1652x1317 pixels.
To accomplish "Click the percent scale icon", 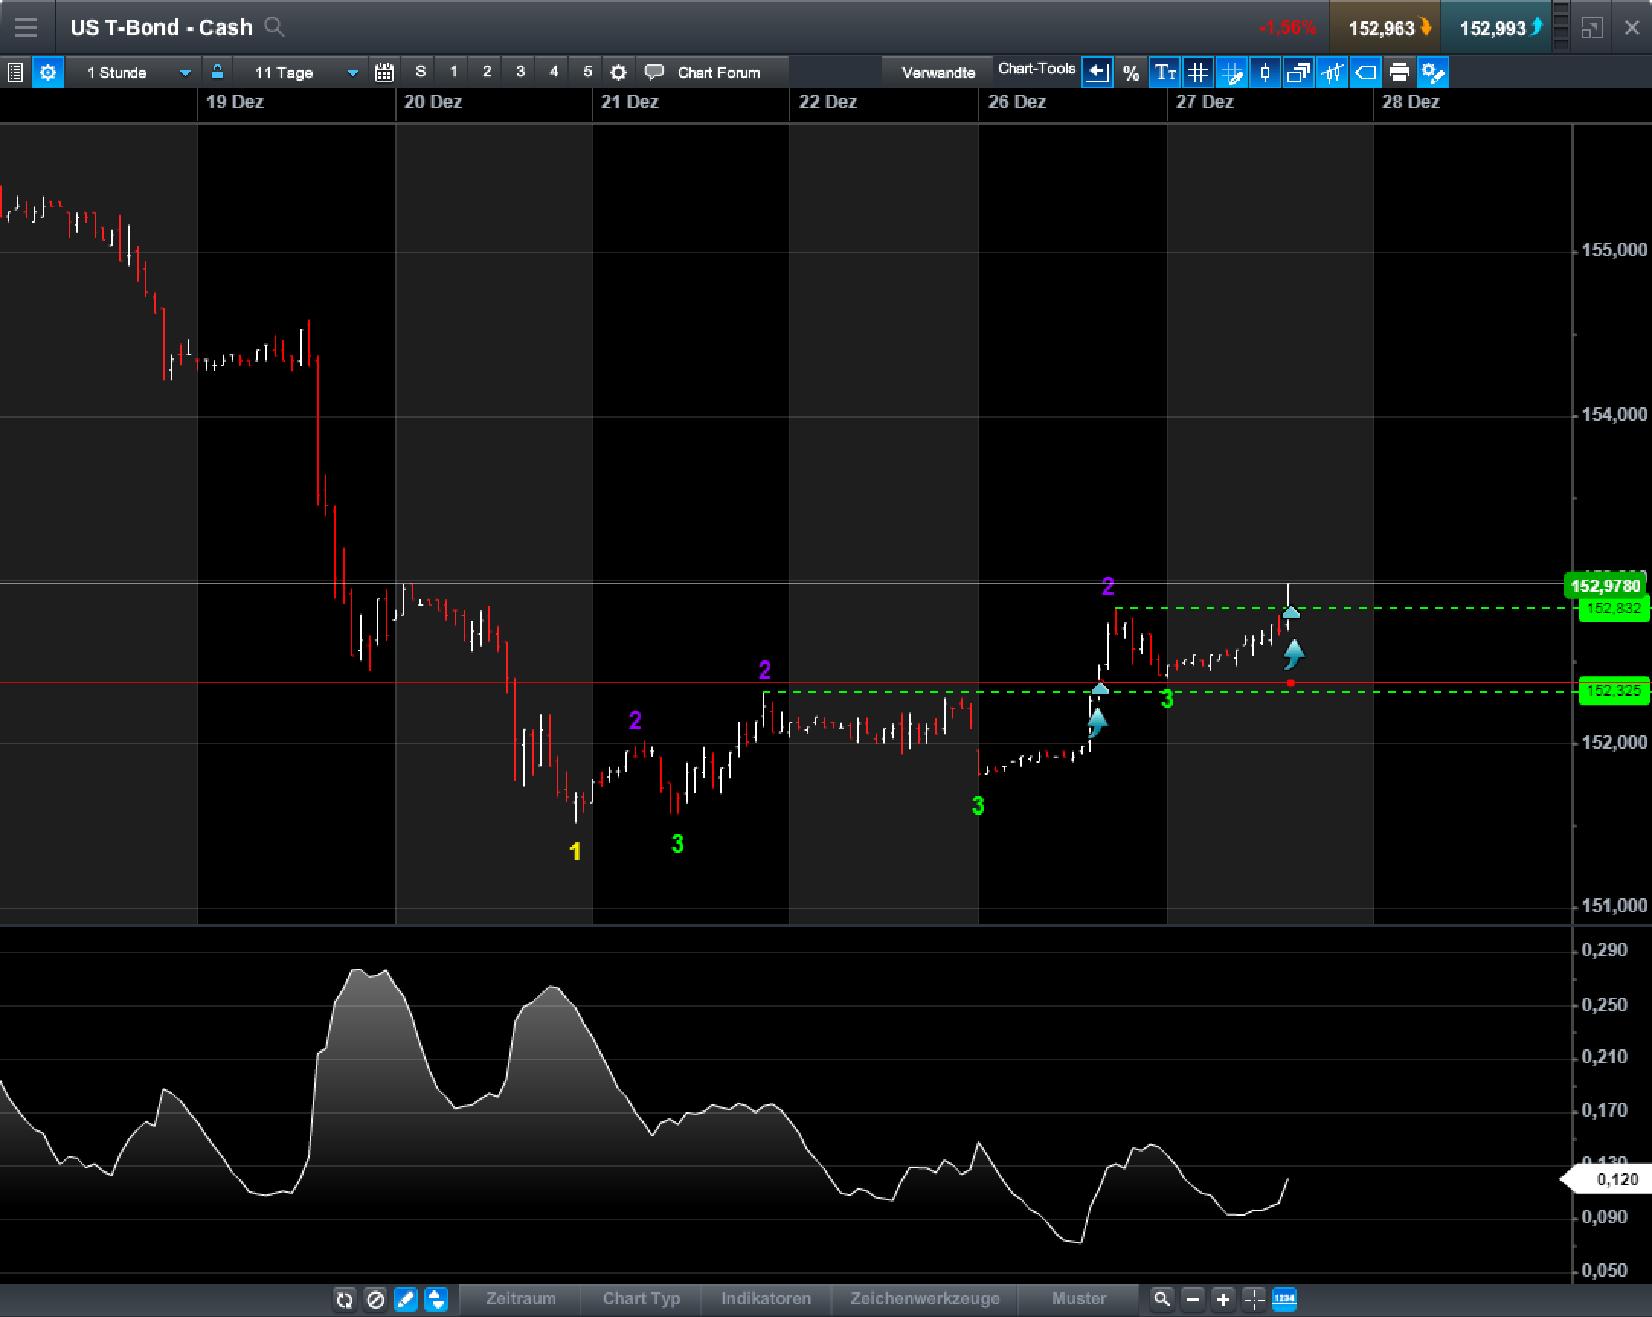I will [x=1130, y=72].
